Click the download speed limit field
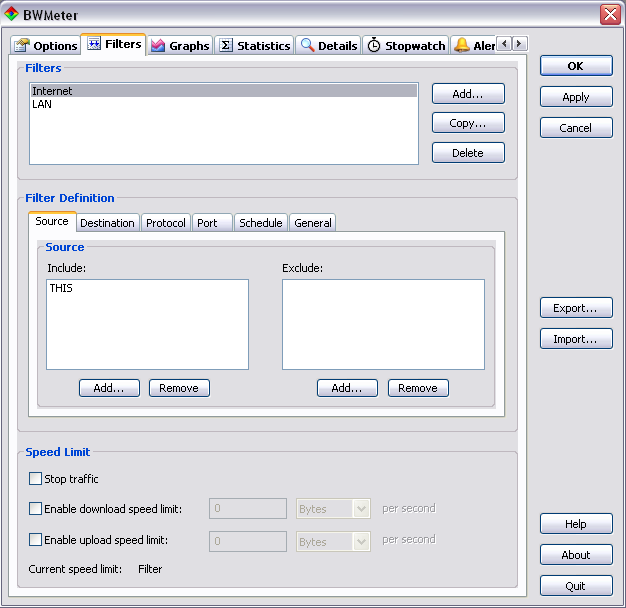The width and height of the screenshot is (626, 608). click(248, 509)
